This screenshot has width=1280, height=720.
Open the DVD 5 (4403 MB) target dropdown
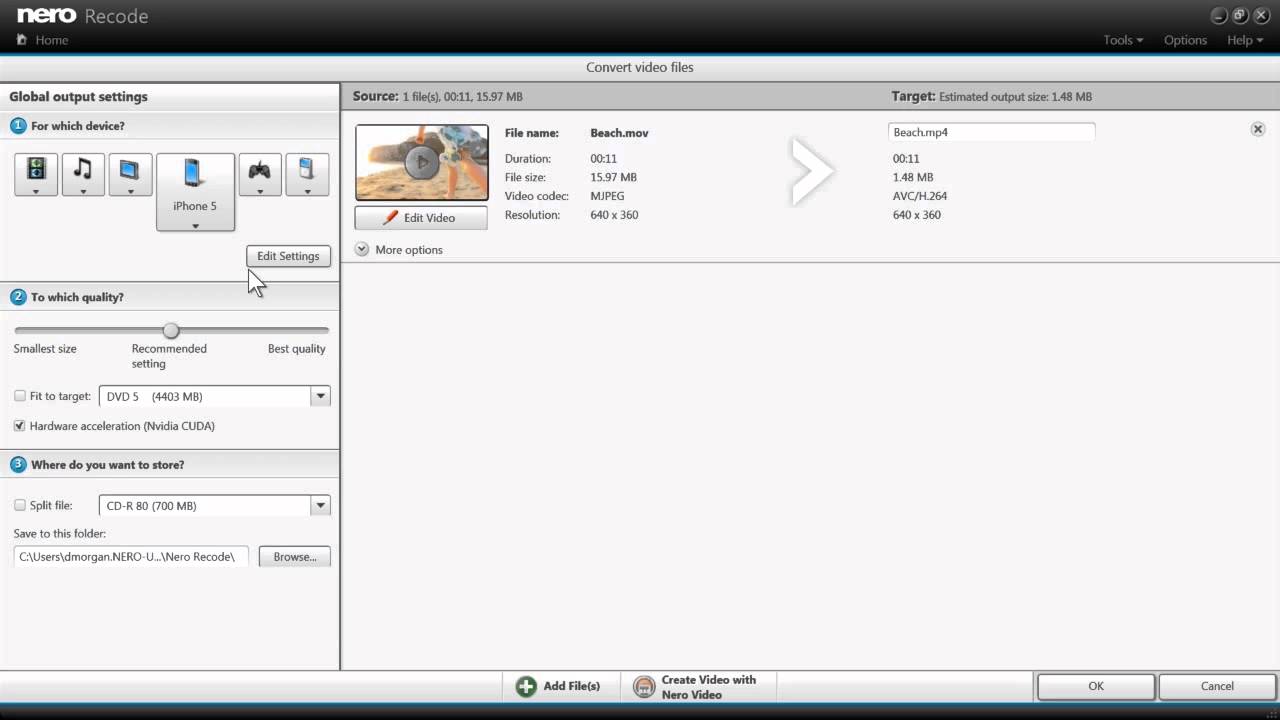[320, 396]
